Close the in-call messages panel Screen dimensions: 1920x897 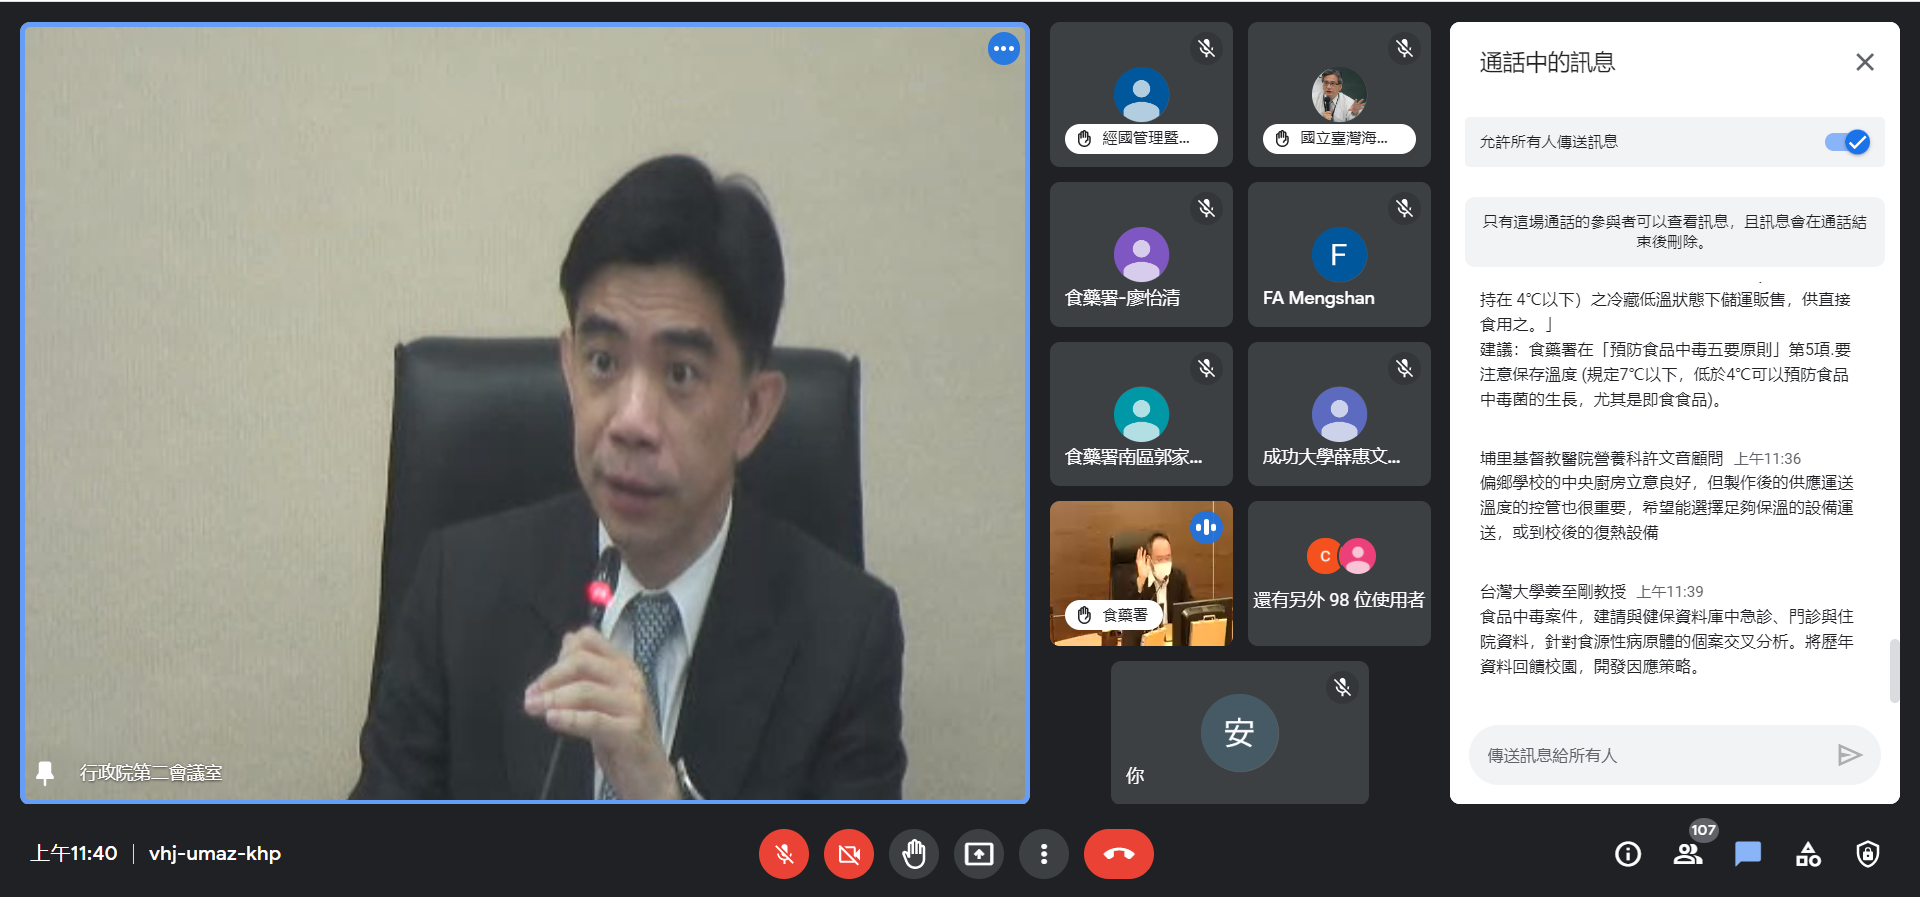1865,62
